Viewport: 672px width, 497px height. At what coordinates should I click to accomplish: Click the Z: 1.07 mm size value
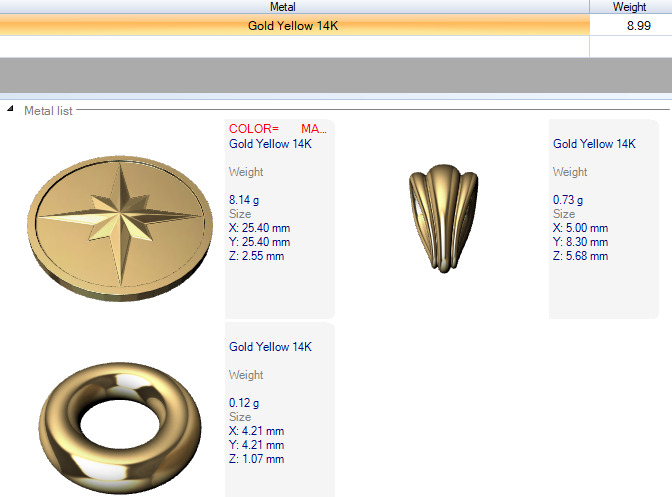coord(256,459)
